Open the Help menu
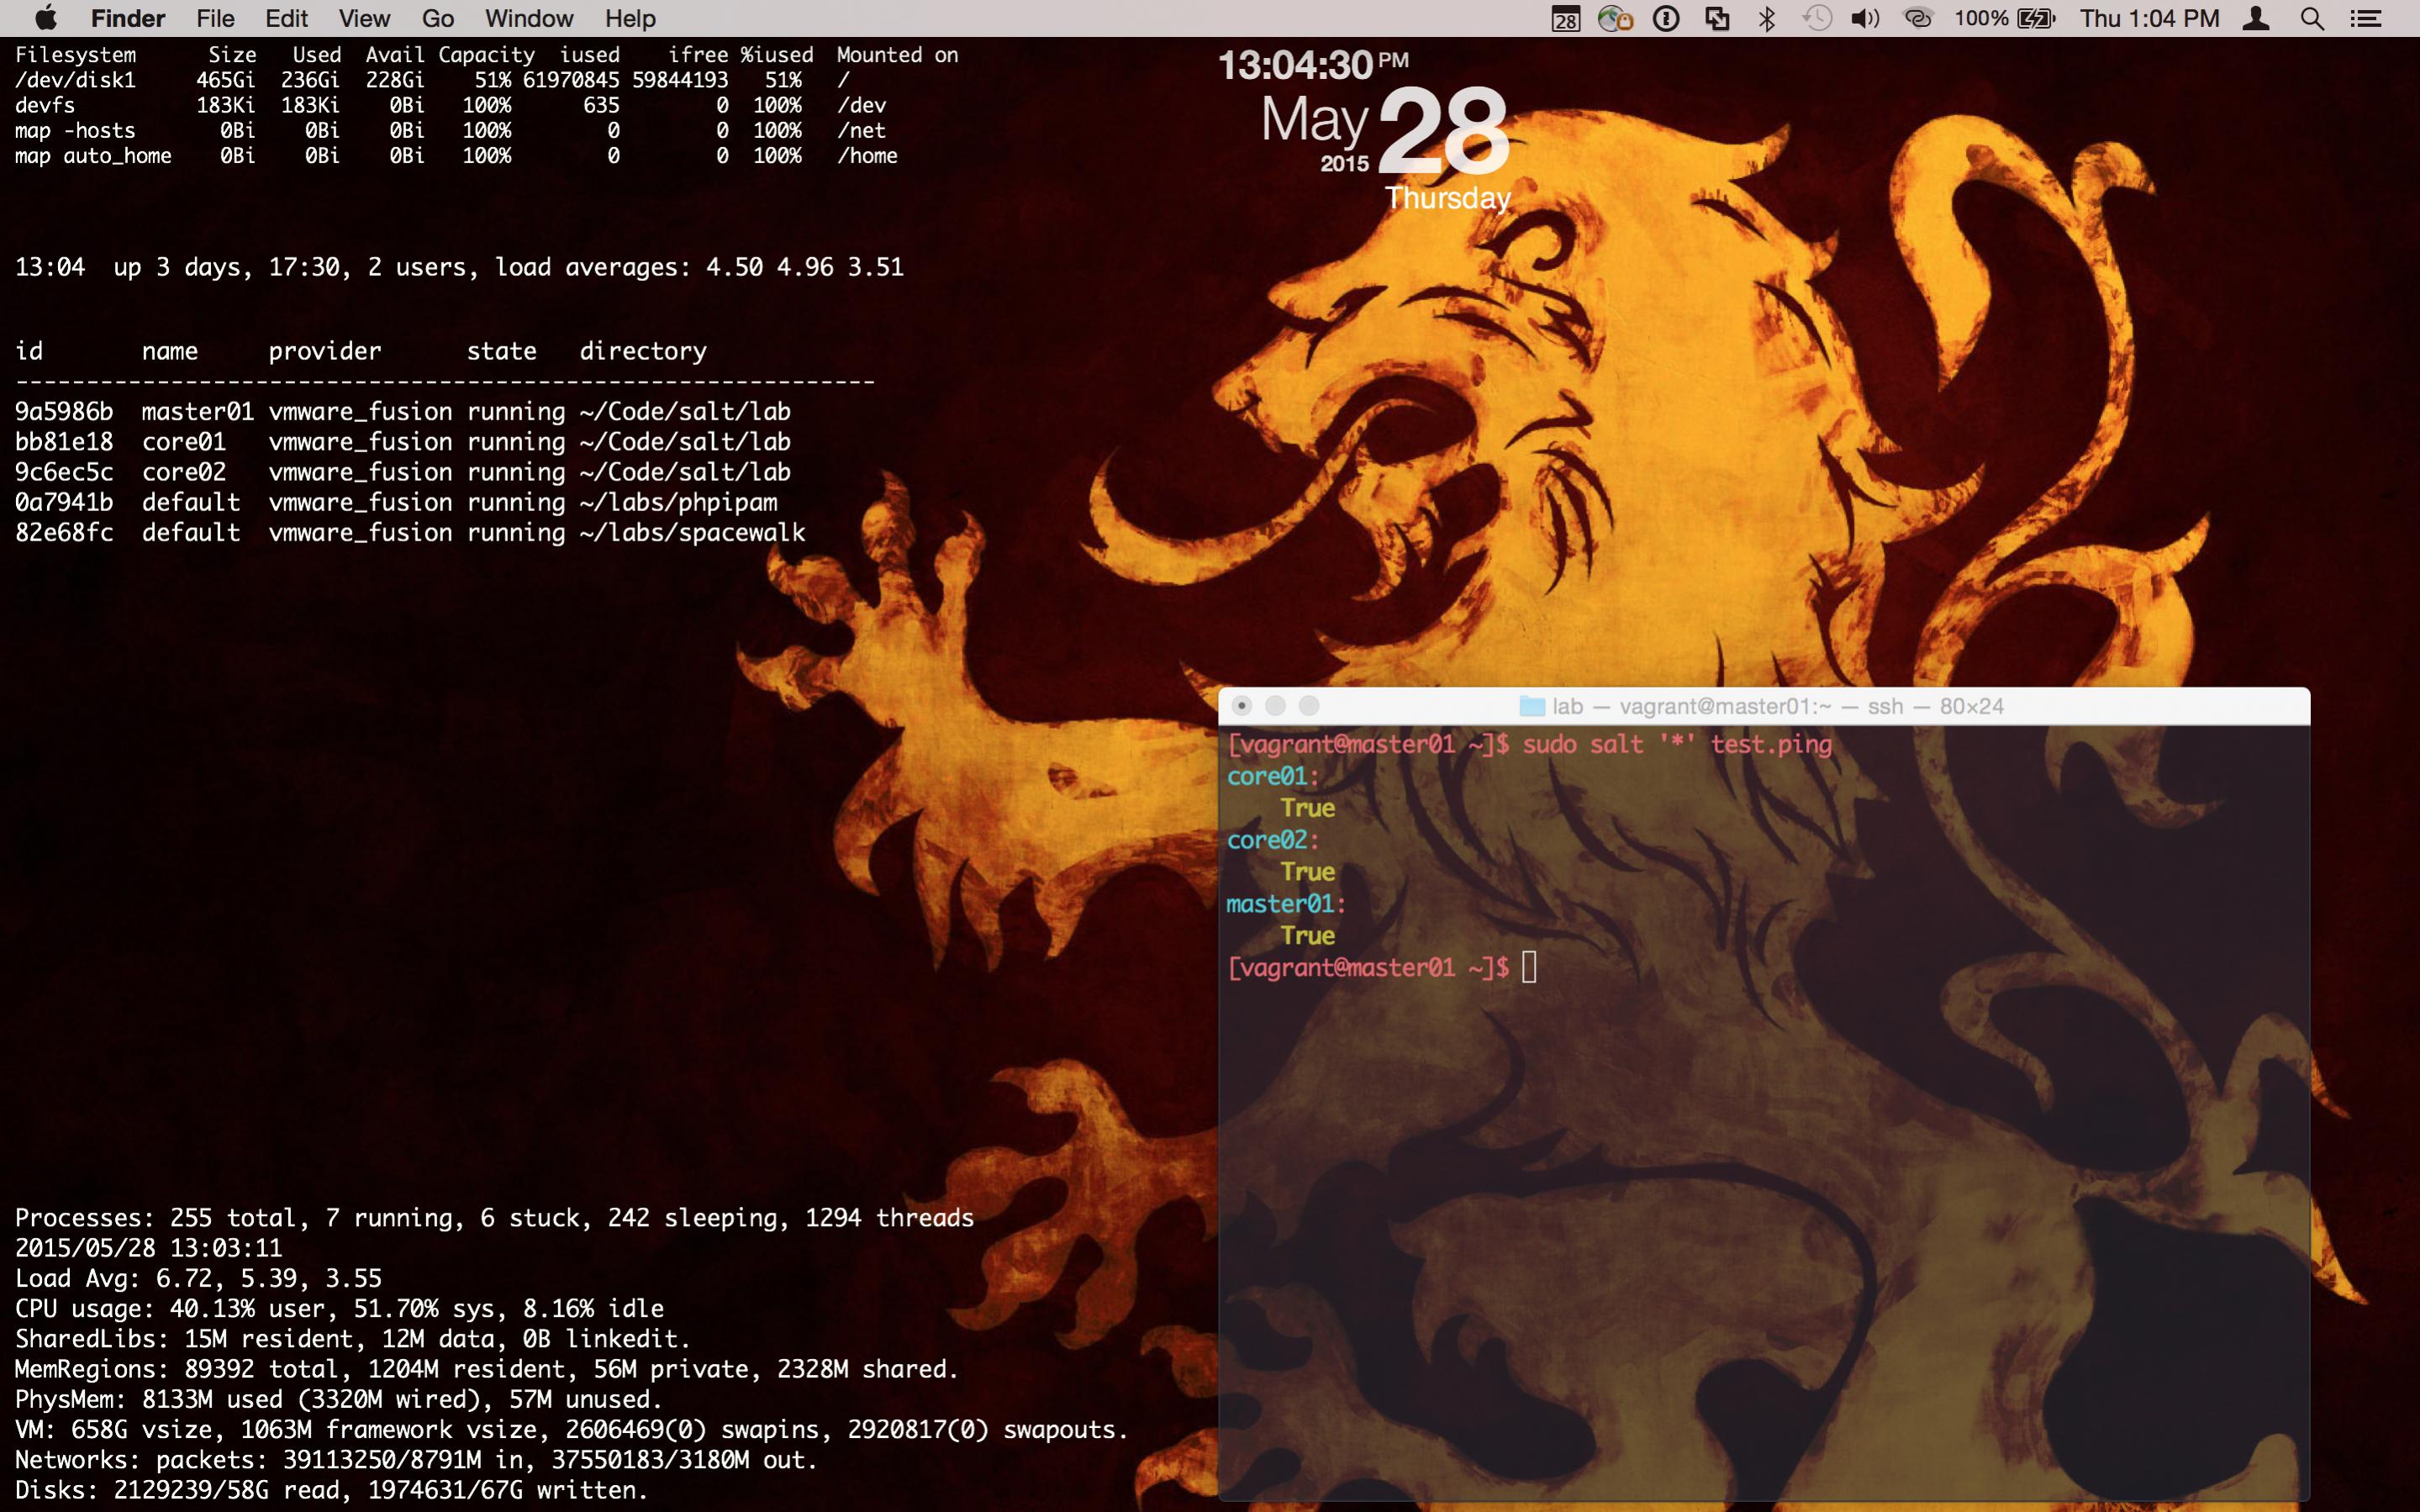Image resolution: width=2420 pixels, height=1512 pixels. [x=630, y=18]
